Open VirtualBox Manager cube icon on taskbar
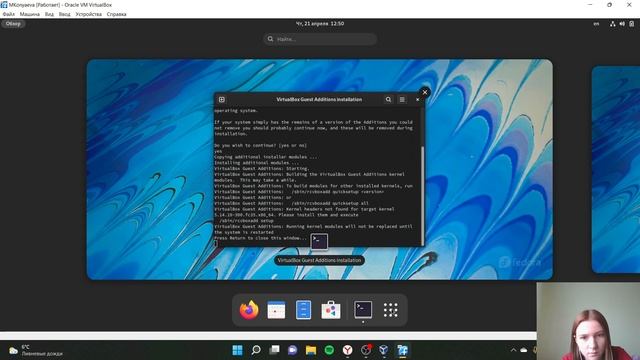 click(384, 350)
